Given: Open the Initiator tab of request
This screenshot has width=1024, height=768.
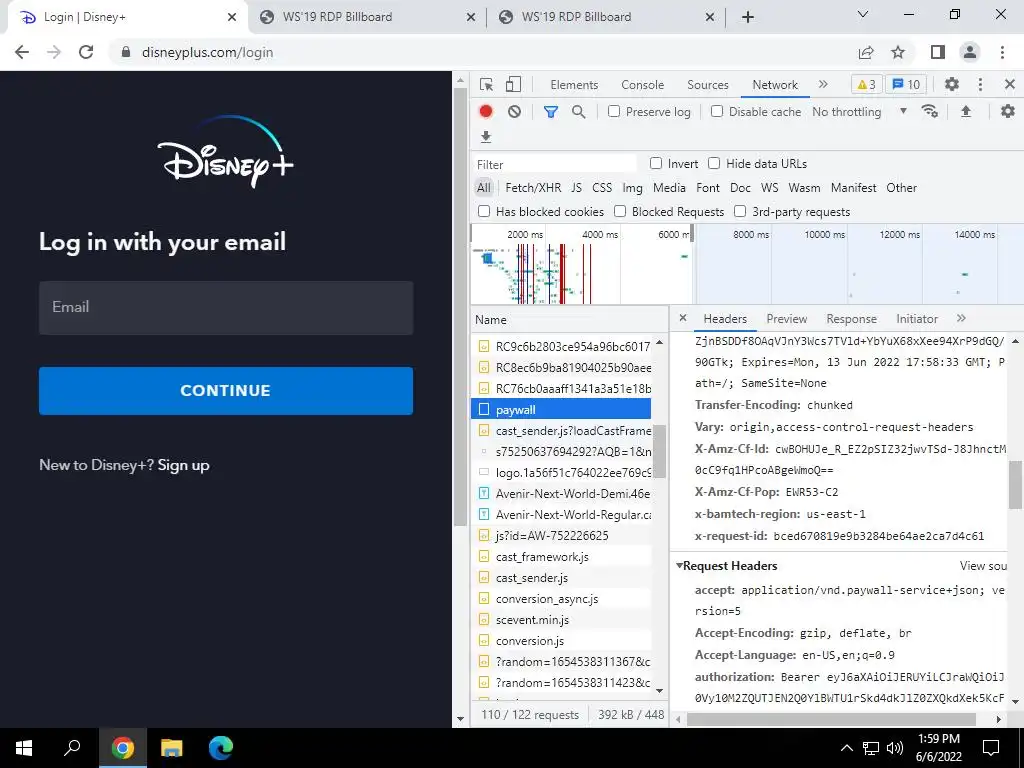Looking at the screenshot, I should (x=917, y=319).
